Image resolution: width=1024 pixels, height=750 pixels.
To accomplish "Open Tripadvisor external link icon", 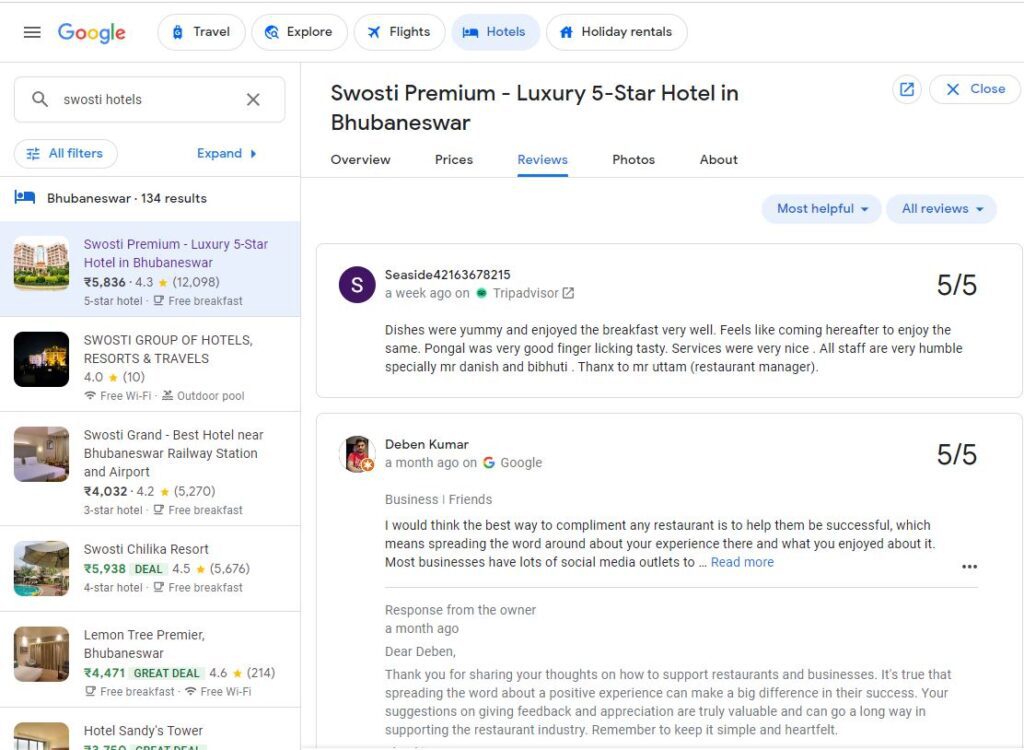I will click(x=568, y=293).
